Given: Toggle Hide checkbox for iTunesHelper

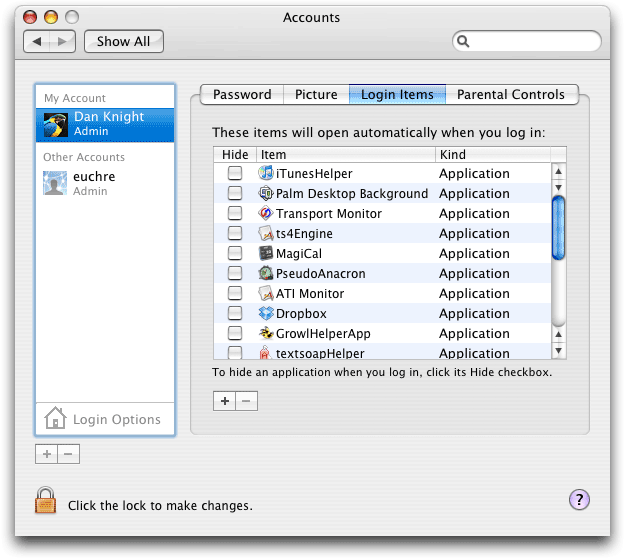Looking at the screenshot, I should pos(235,173).
